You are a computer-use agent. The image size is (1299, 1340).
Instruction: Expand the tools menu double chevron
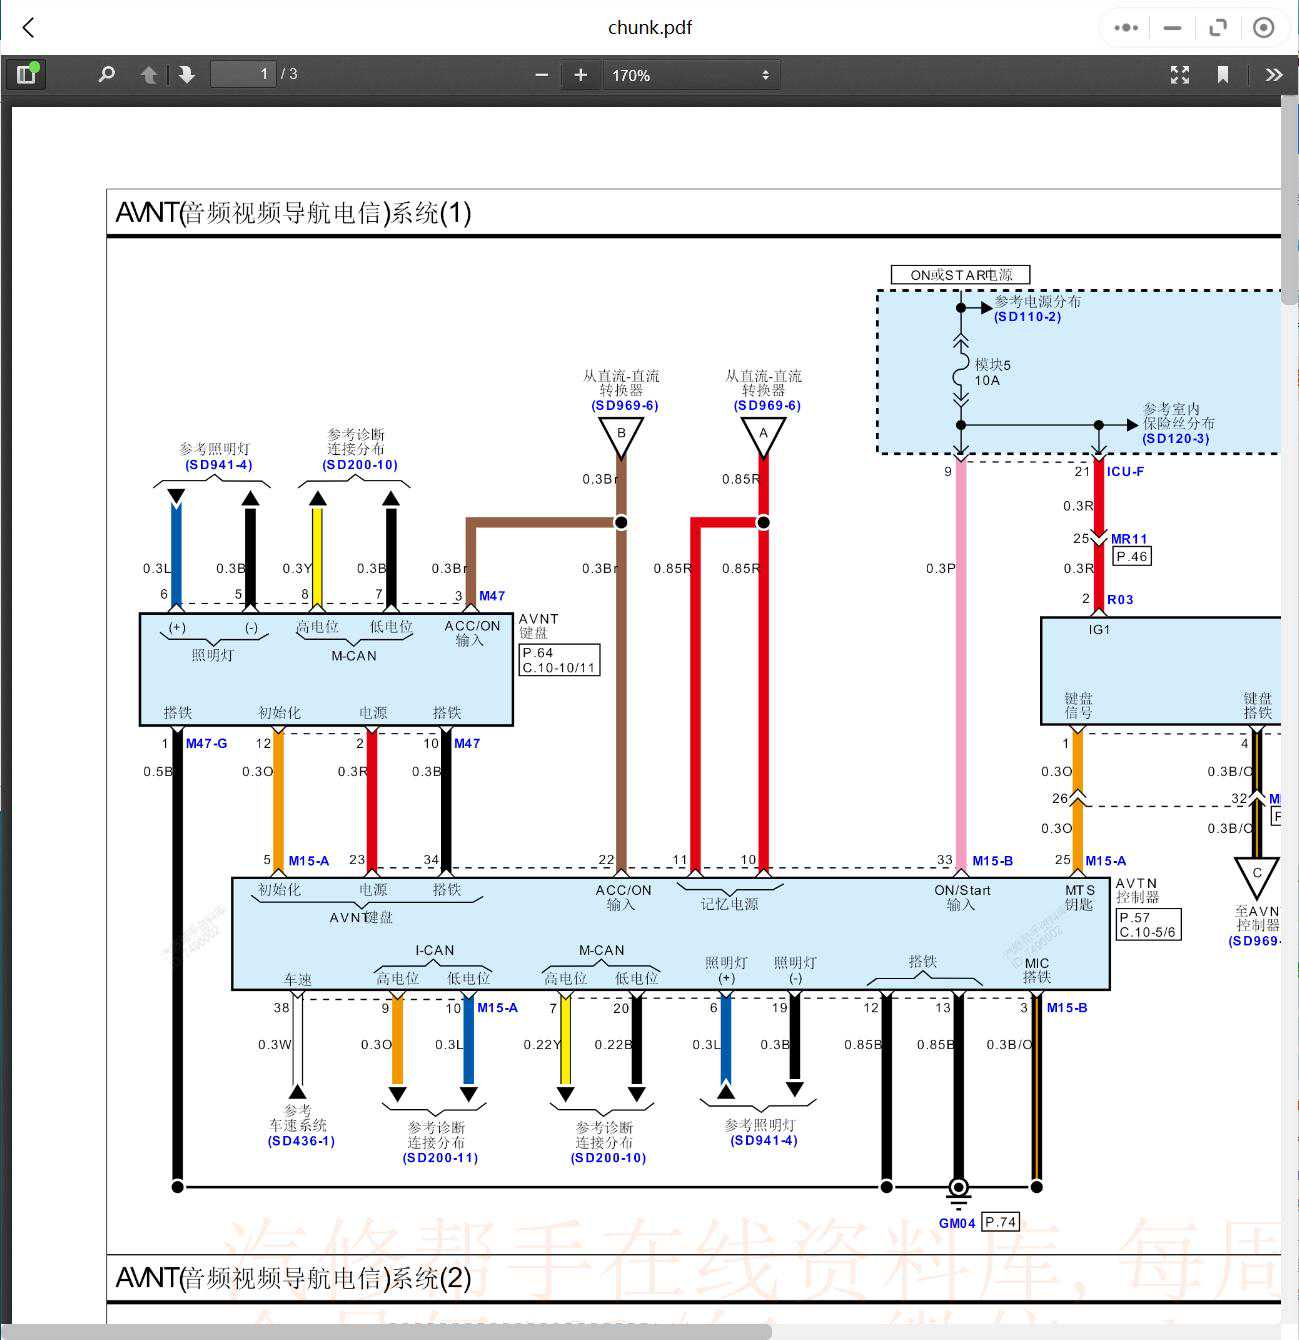point(1273,74)
